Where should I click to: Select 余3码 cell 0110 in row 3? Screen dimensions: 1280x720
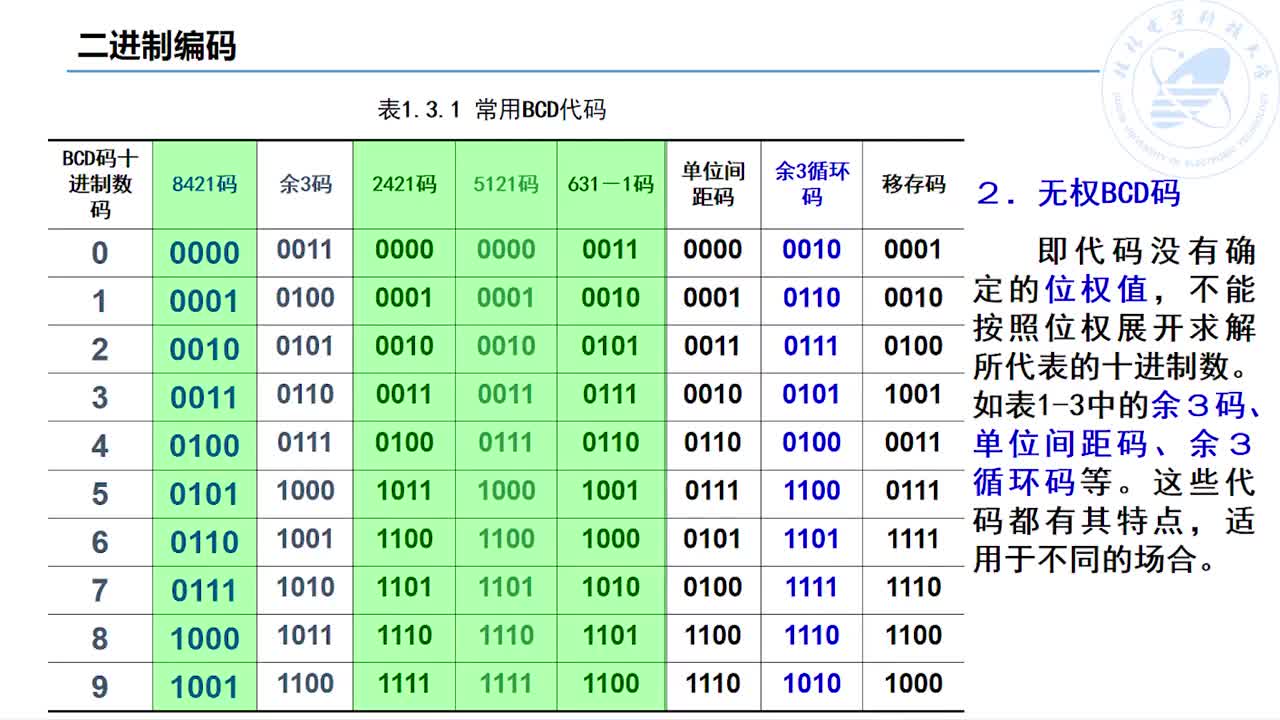(305, 394)
